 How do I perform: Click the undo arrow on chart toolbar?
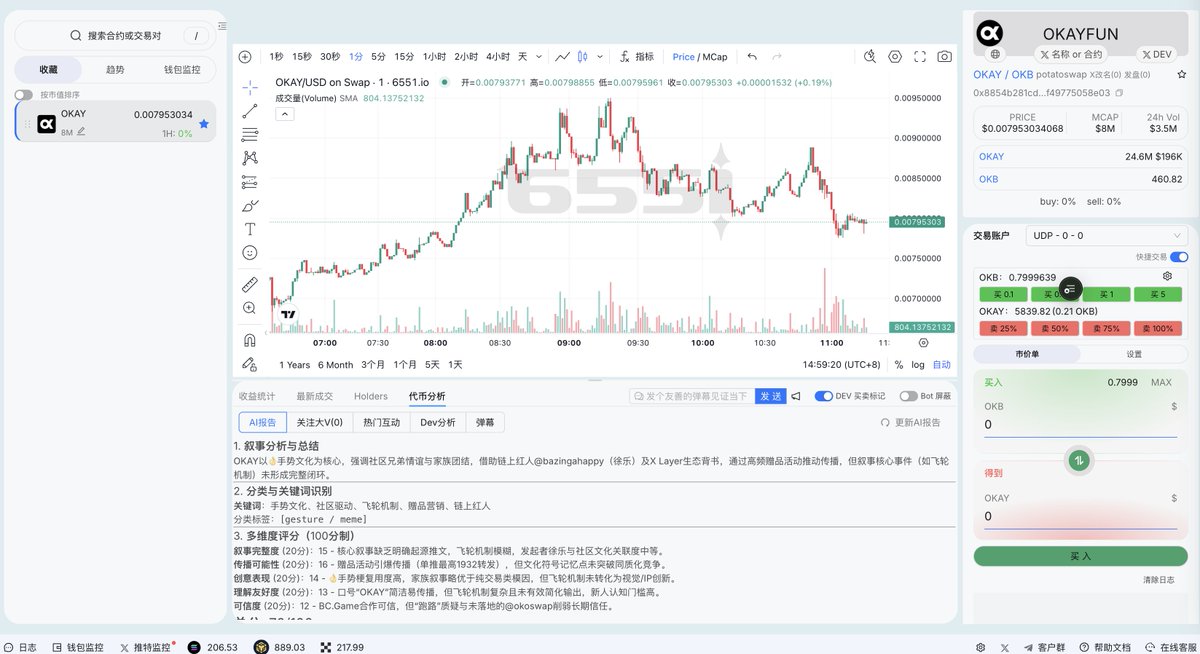coord(752,57)
